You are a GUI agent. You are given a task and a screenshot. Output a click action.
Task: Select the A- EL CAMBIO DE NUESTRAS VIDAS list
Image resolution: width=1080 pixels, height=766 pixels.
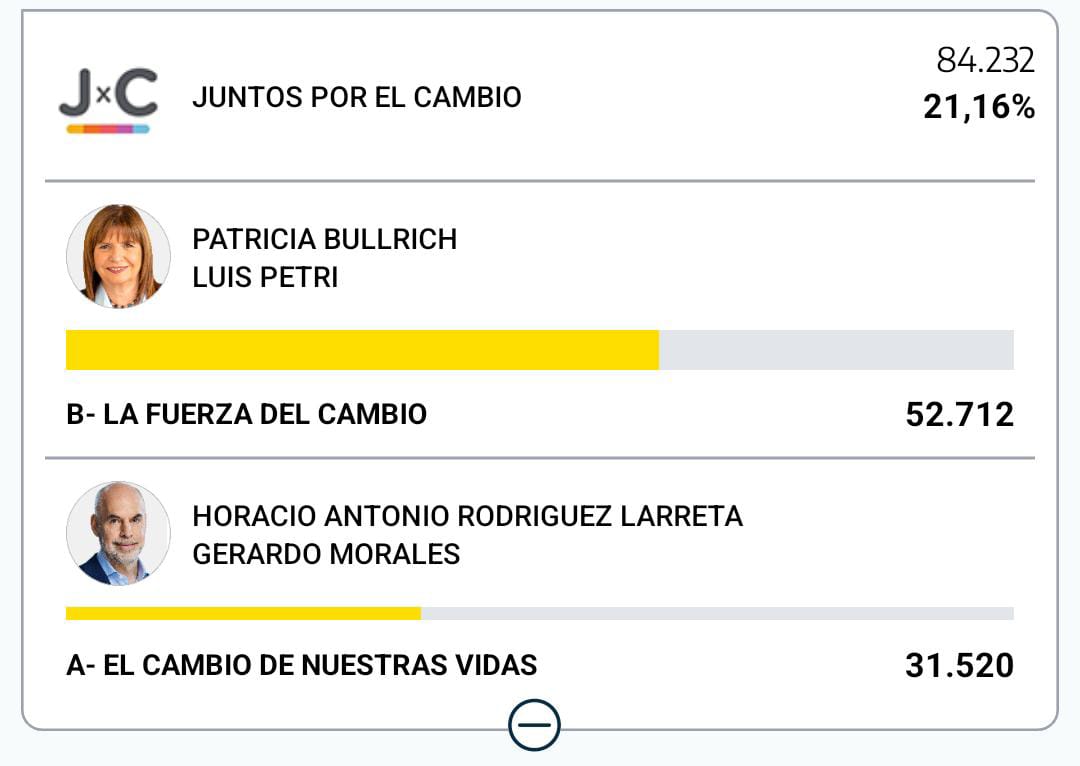pos(301,664)
